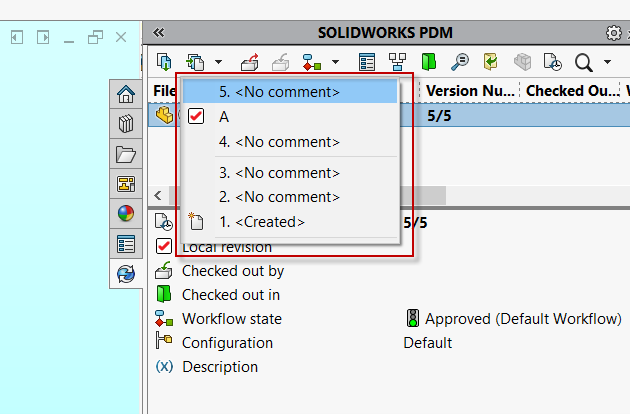Click the Local revision checkmark icon
This screenshot has width=630, height=414.
coord(164,246)
